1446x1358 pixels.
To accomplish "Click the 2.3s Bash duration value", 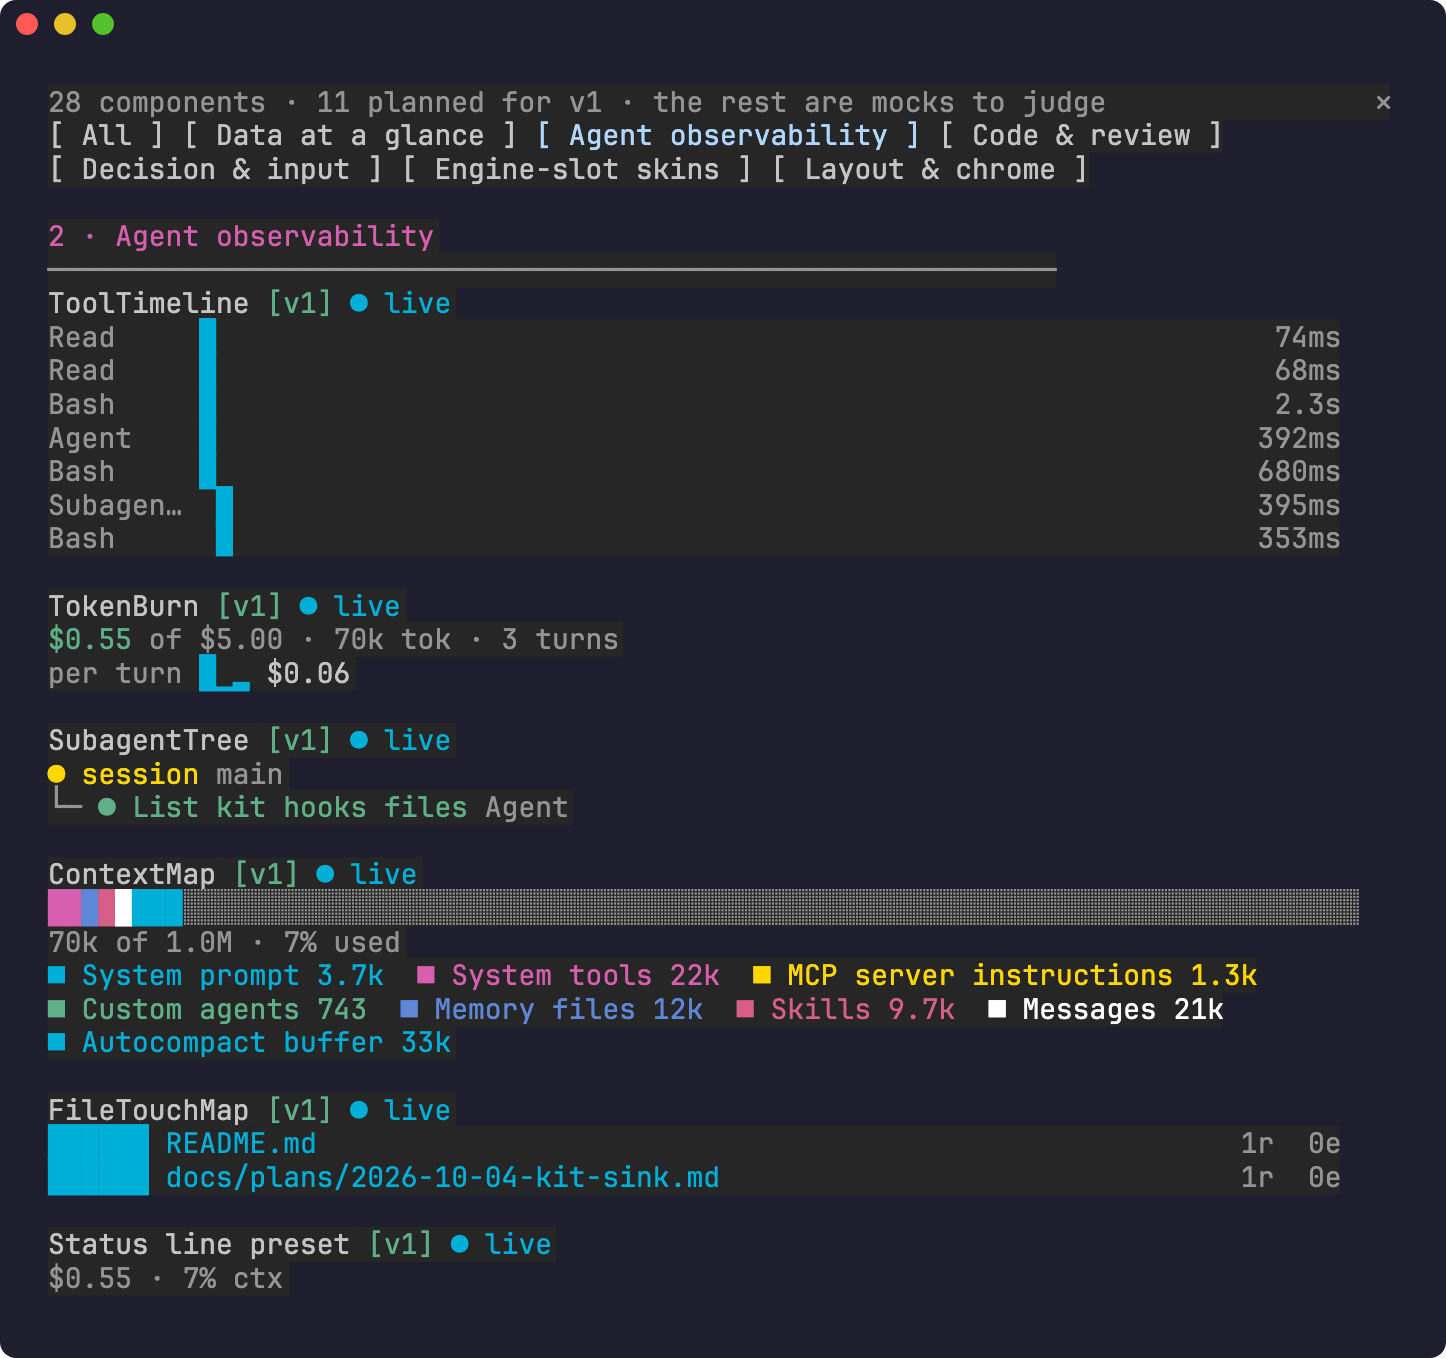I will [1307, 404].
